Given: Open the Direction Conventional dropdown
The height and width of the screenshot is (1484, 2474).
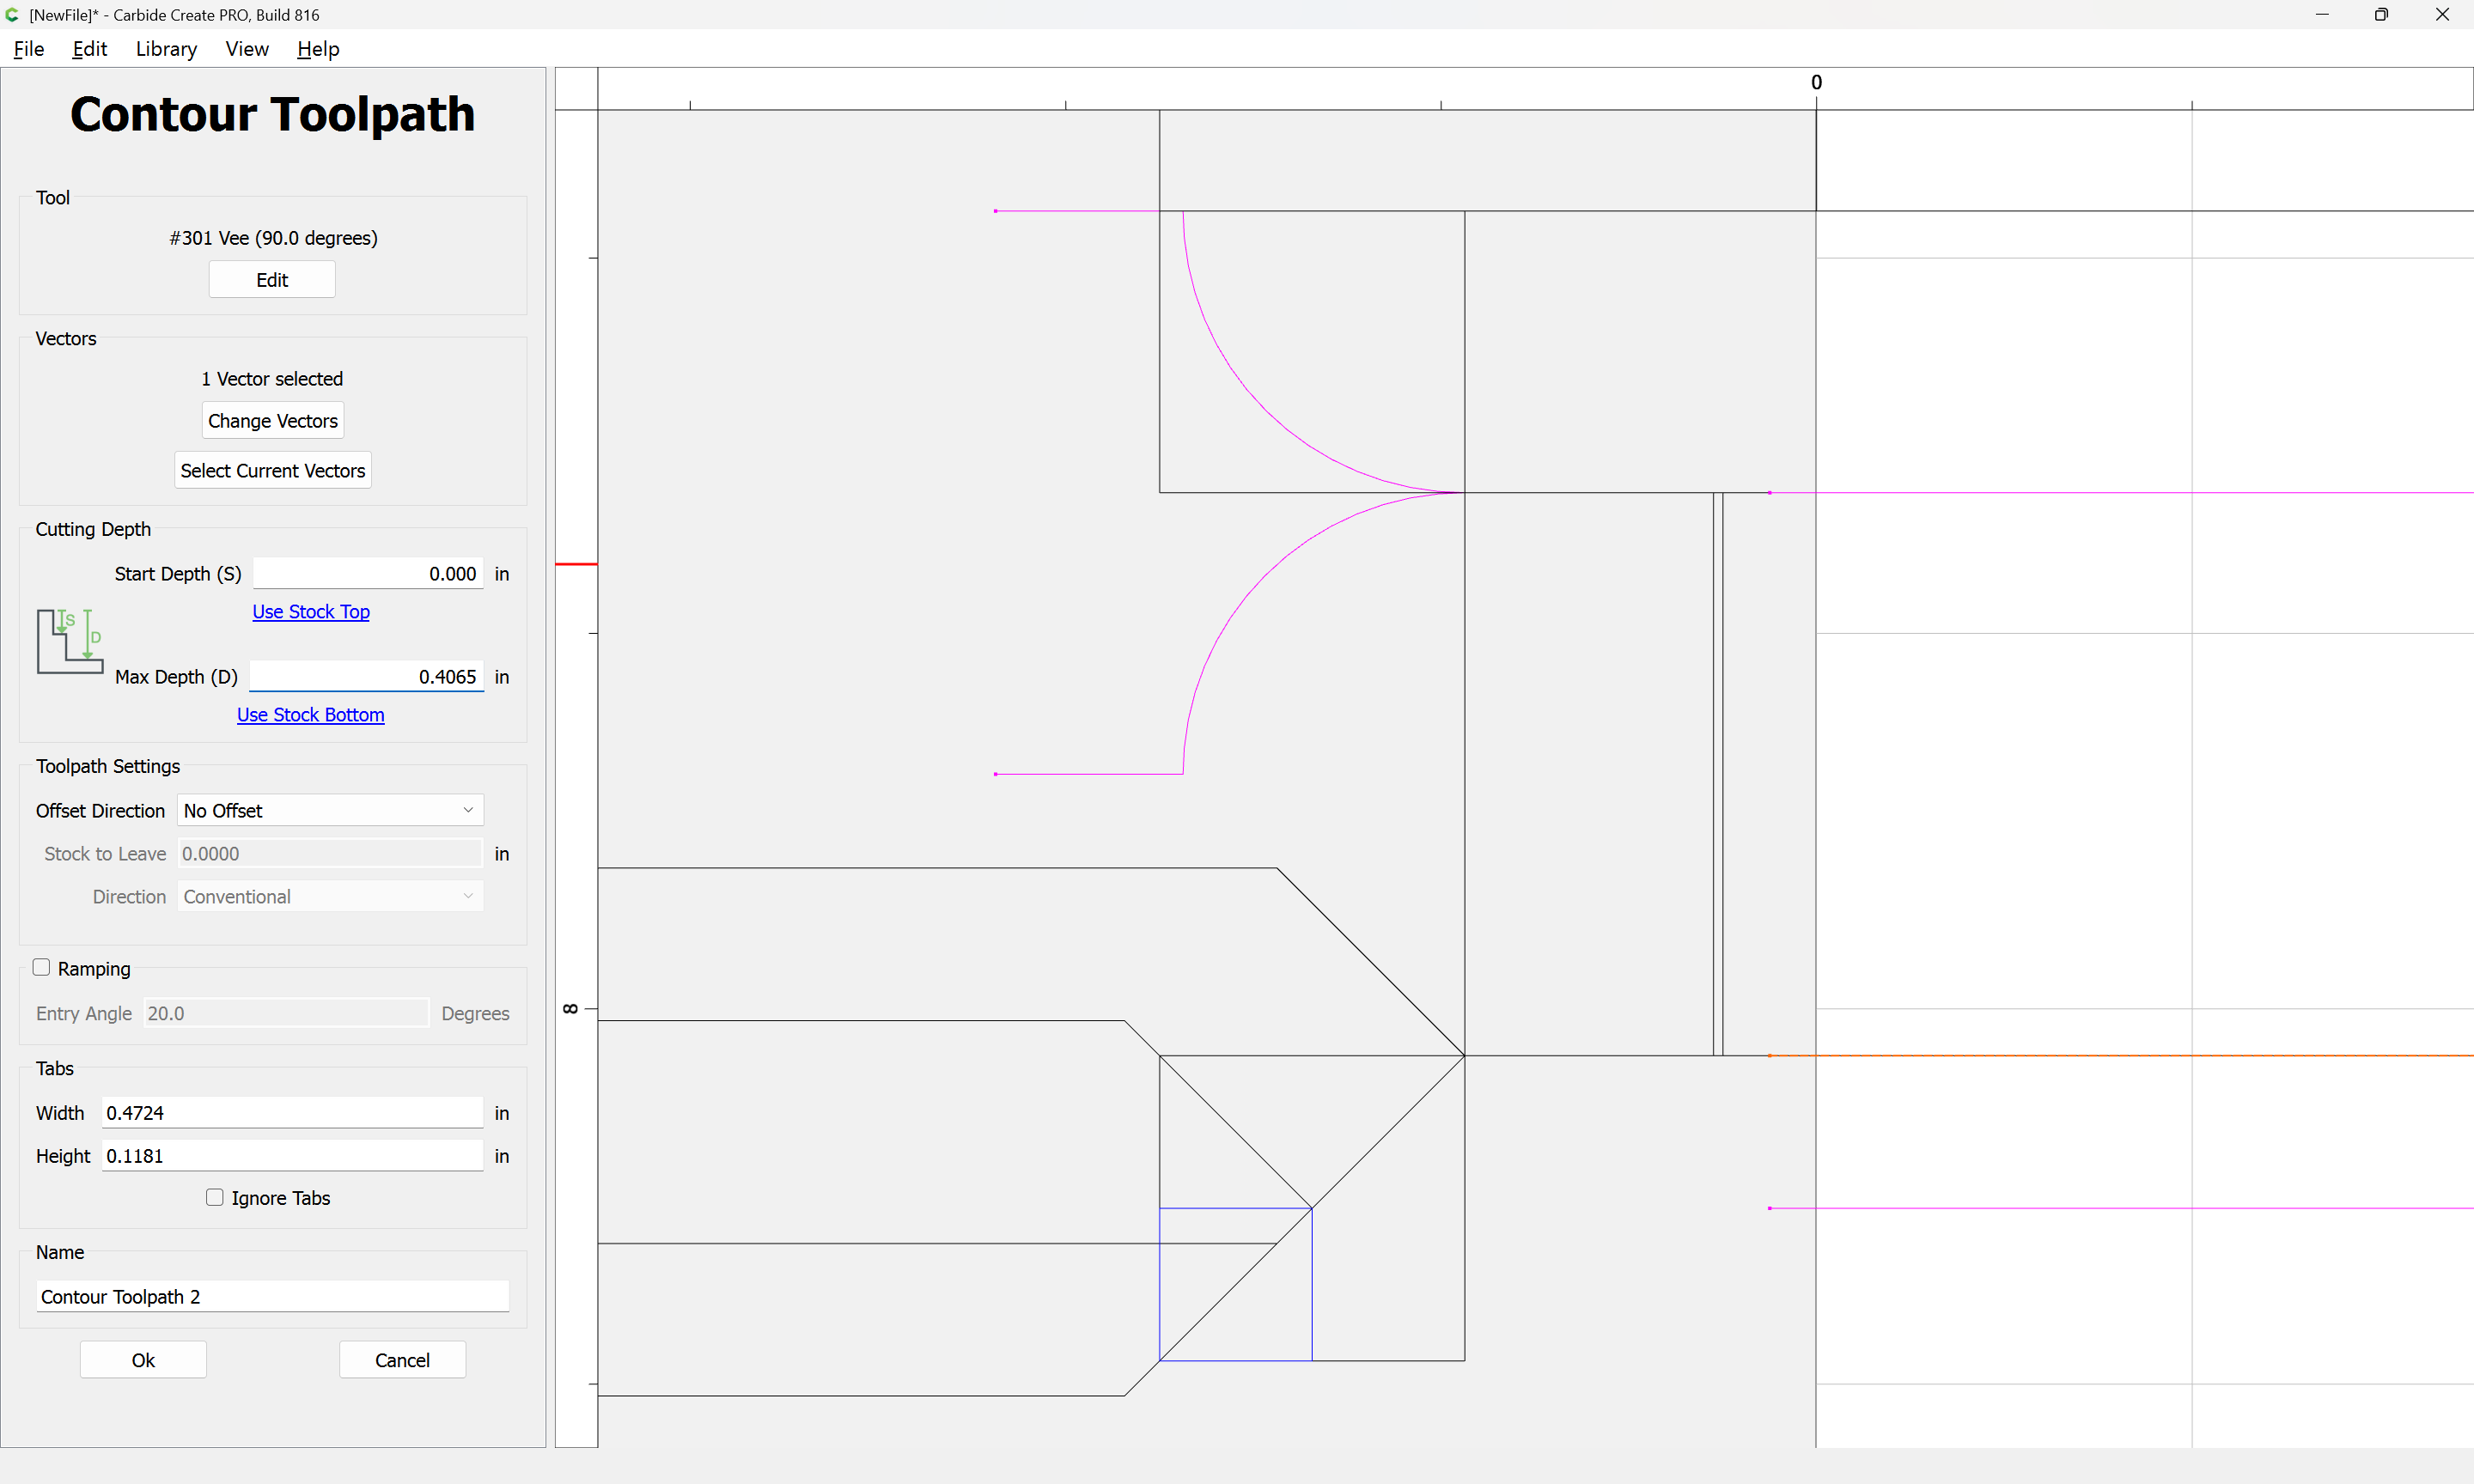Looking at the screenshot, I should pos(330,896).
